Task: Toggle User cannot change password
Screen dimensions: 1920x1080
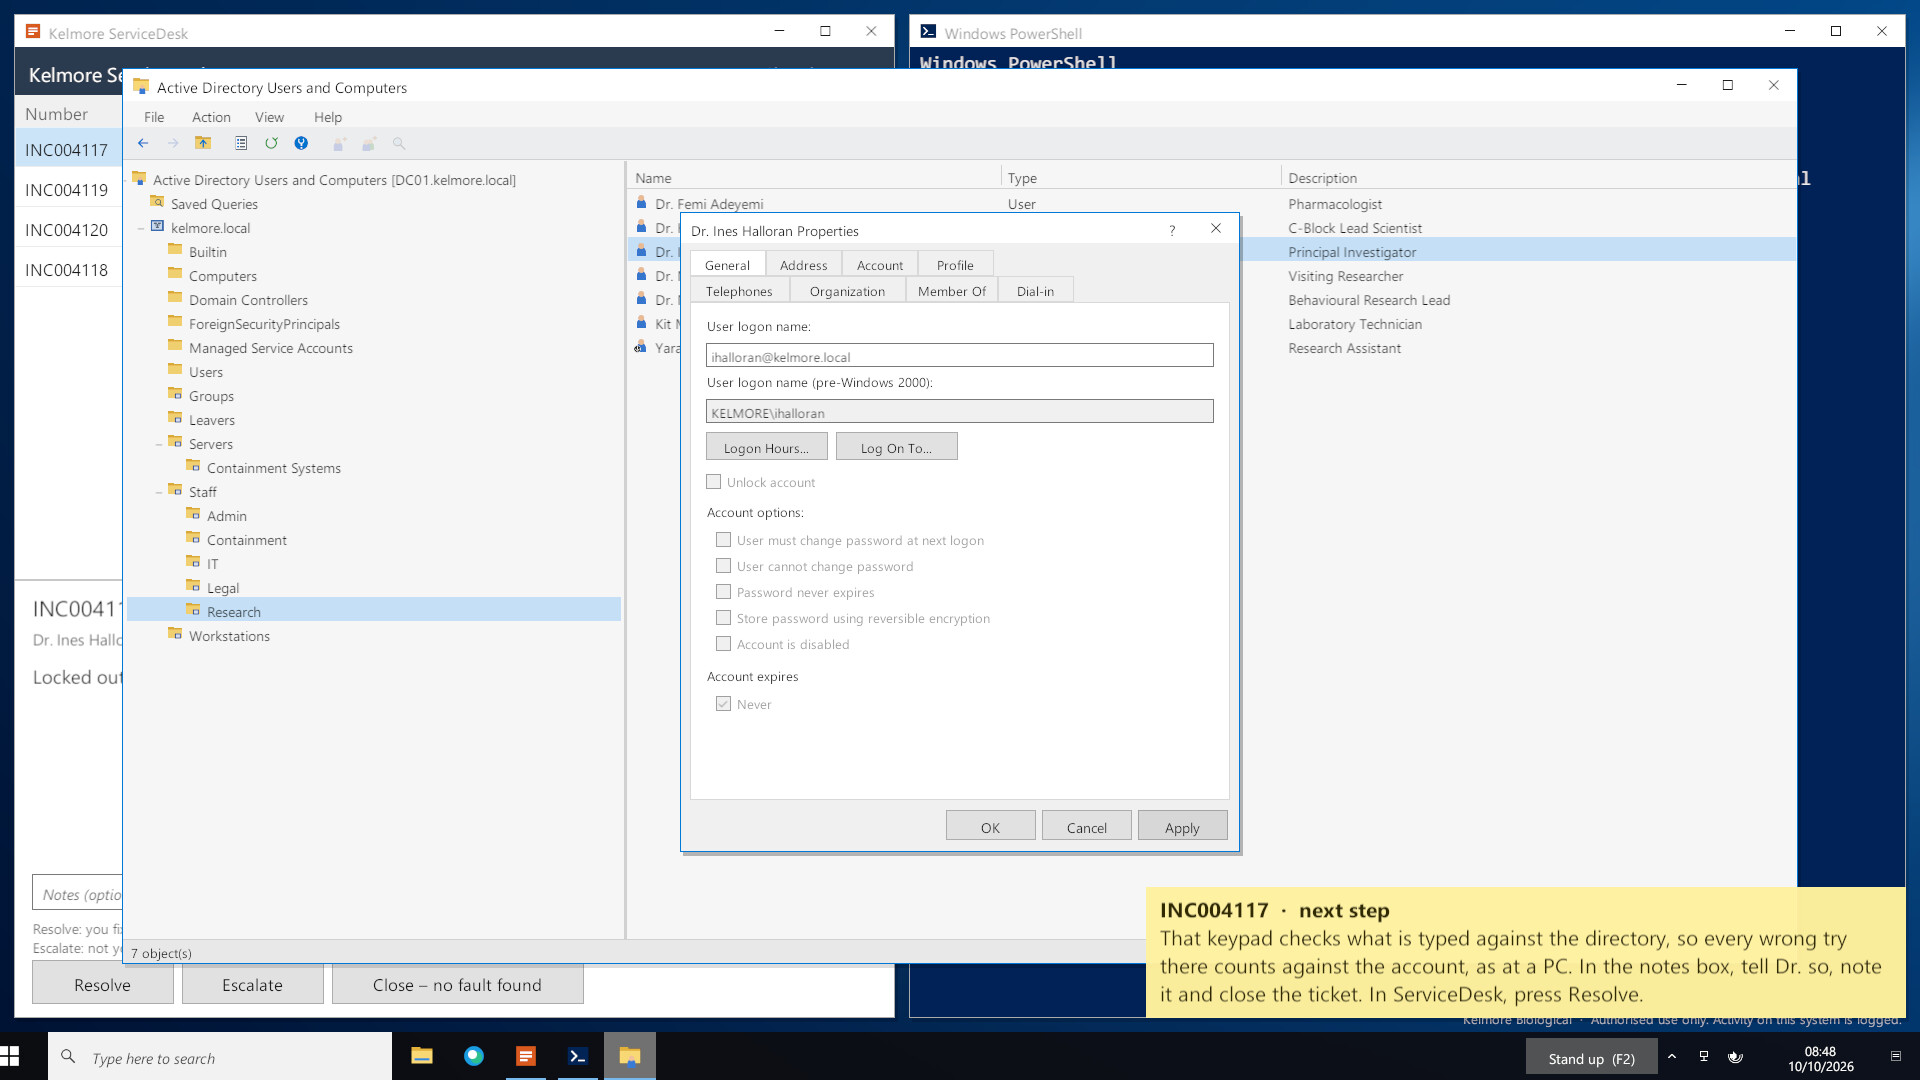Action: tap(724, 566)
